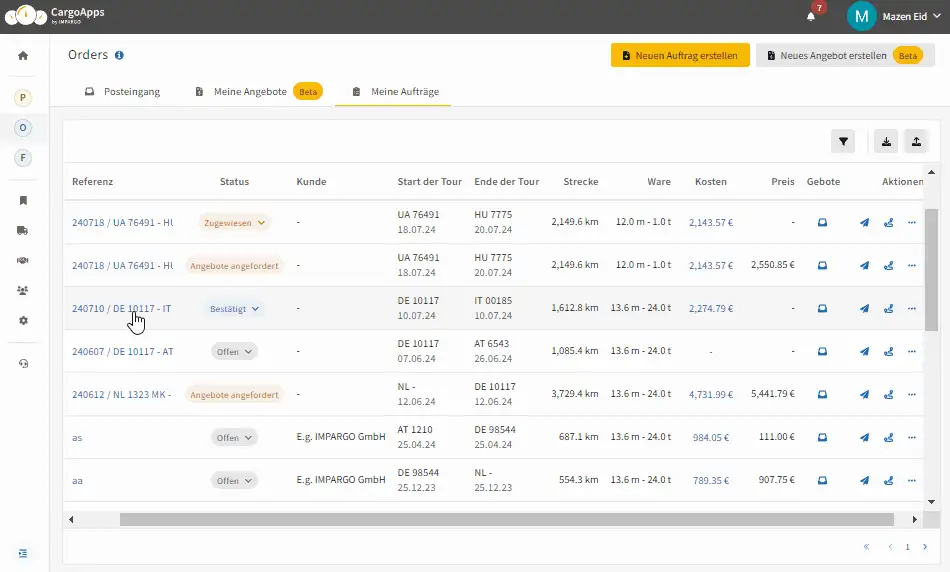Open Gebote inbox icon for 240710 order

(x=823, y=308)
